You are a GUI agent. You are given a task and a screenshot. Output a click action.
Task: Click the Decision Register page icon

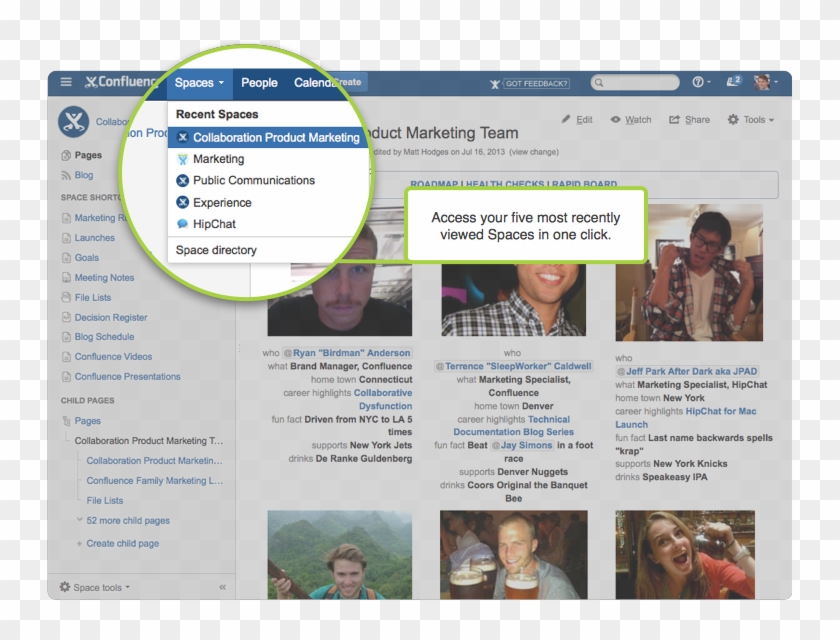[x=66, y=317]
